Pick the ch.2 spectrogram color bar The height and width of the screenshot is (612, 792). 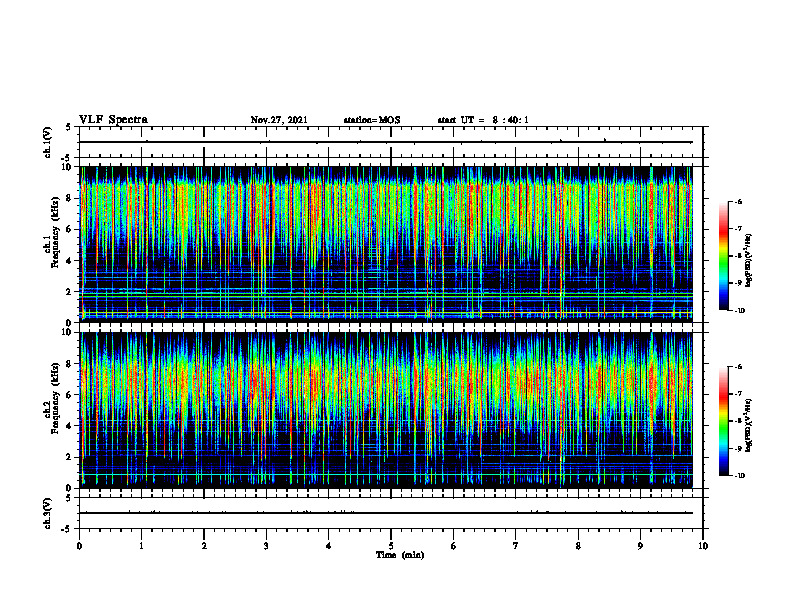tap(723, 421)
